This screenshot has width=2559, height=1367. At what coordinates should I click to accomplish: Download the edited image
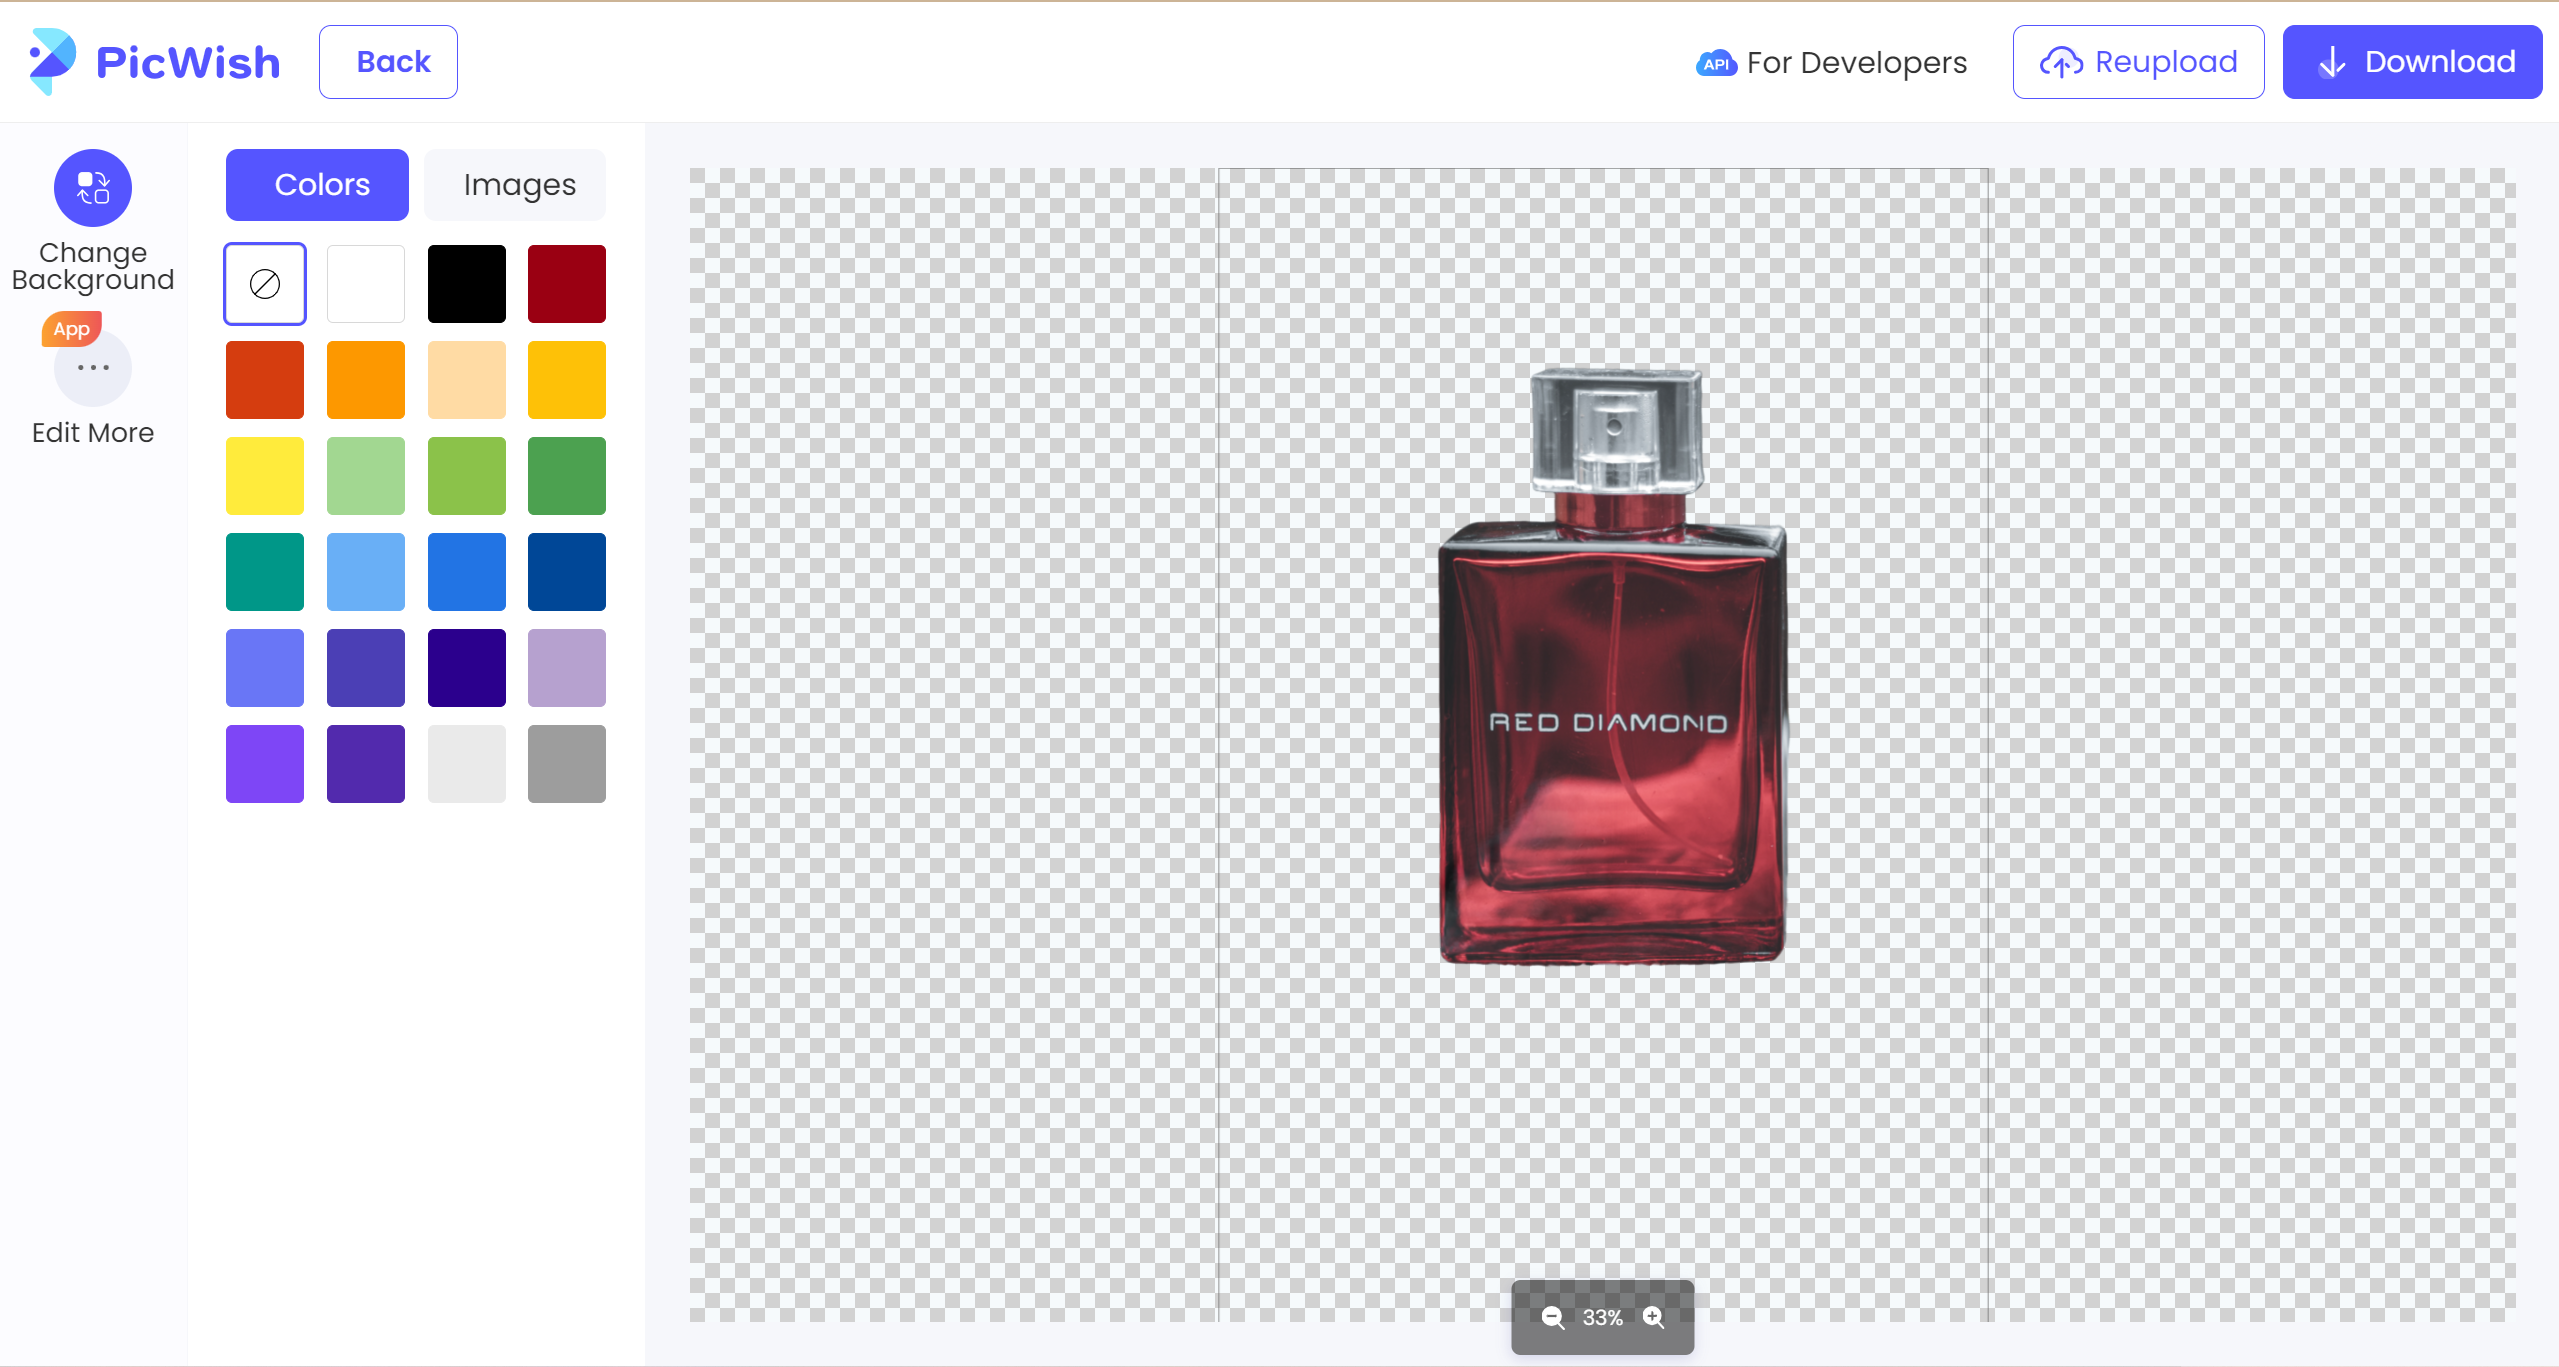2412,62
